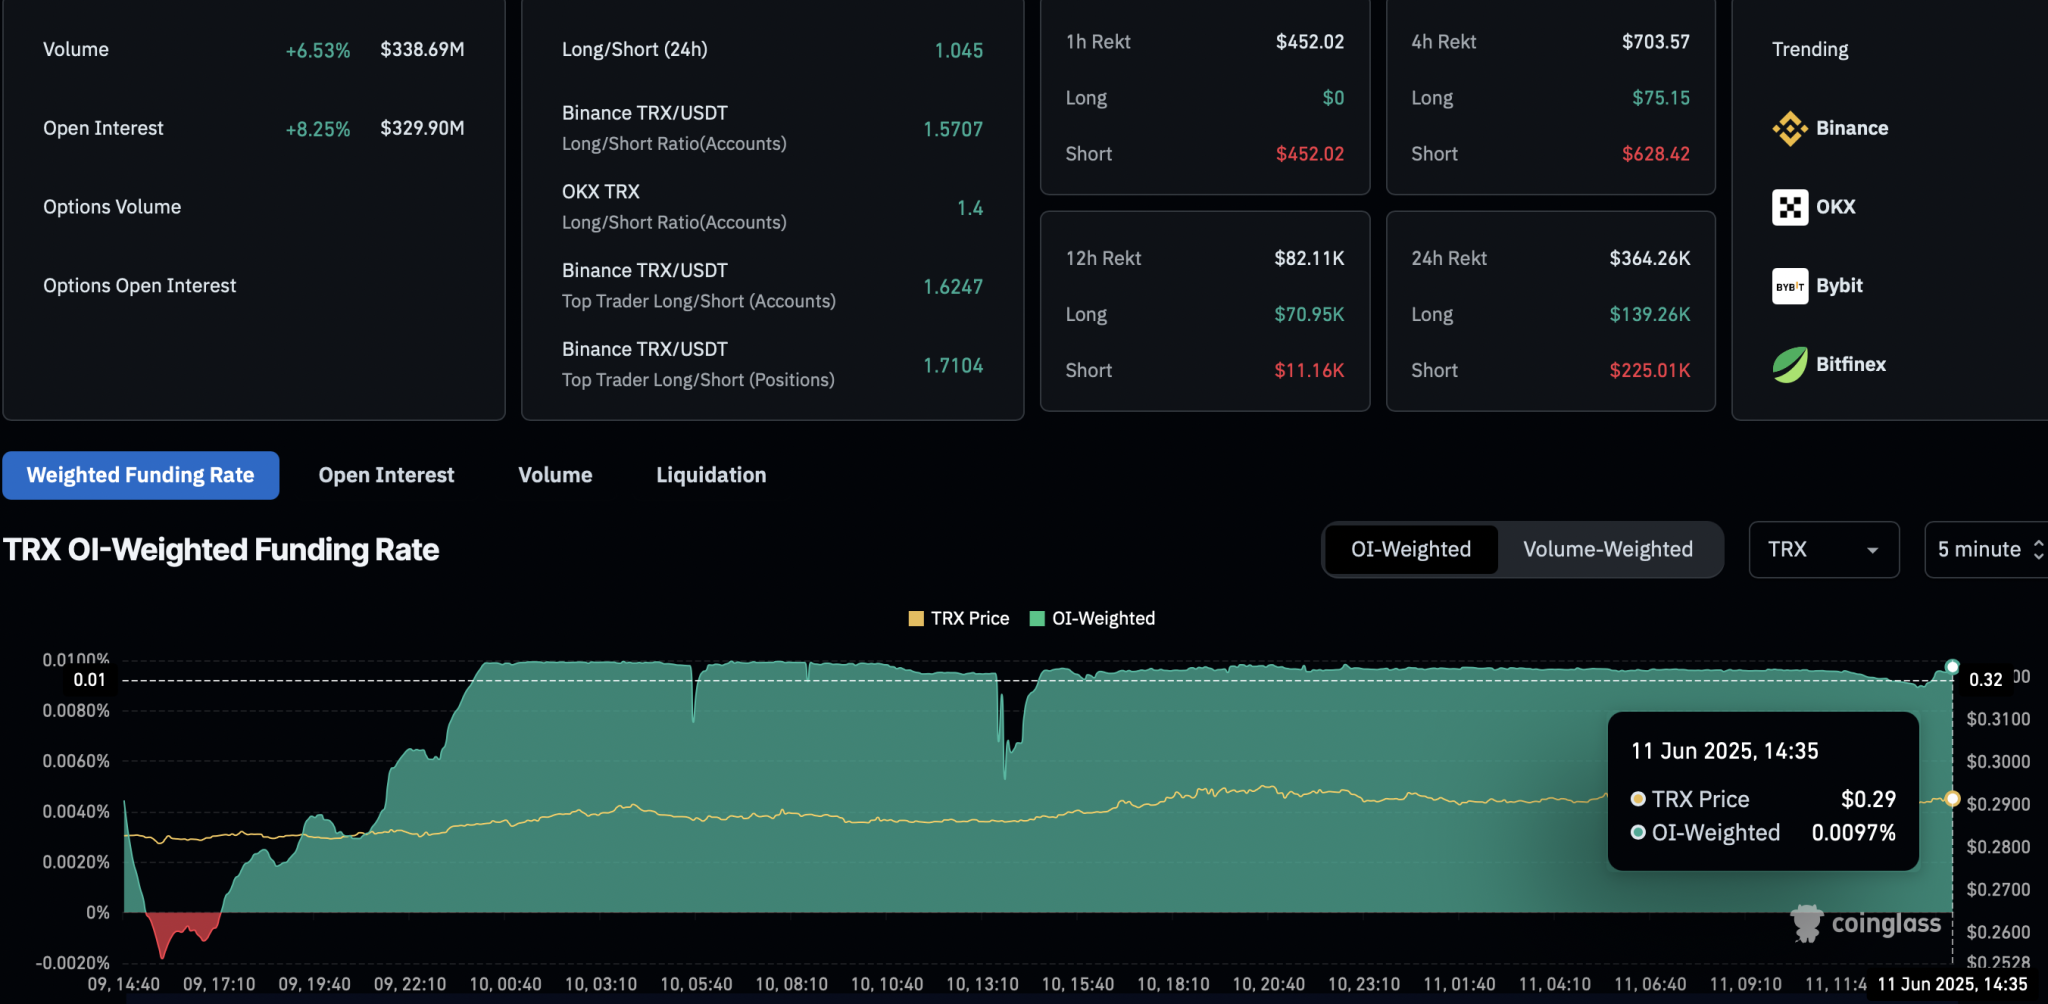Click the 4h Rekt total $703.57
This screenshot has height=1004, width=2048.
[1656, 42]
